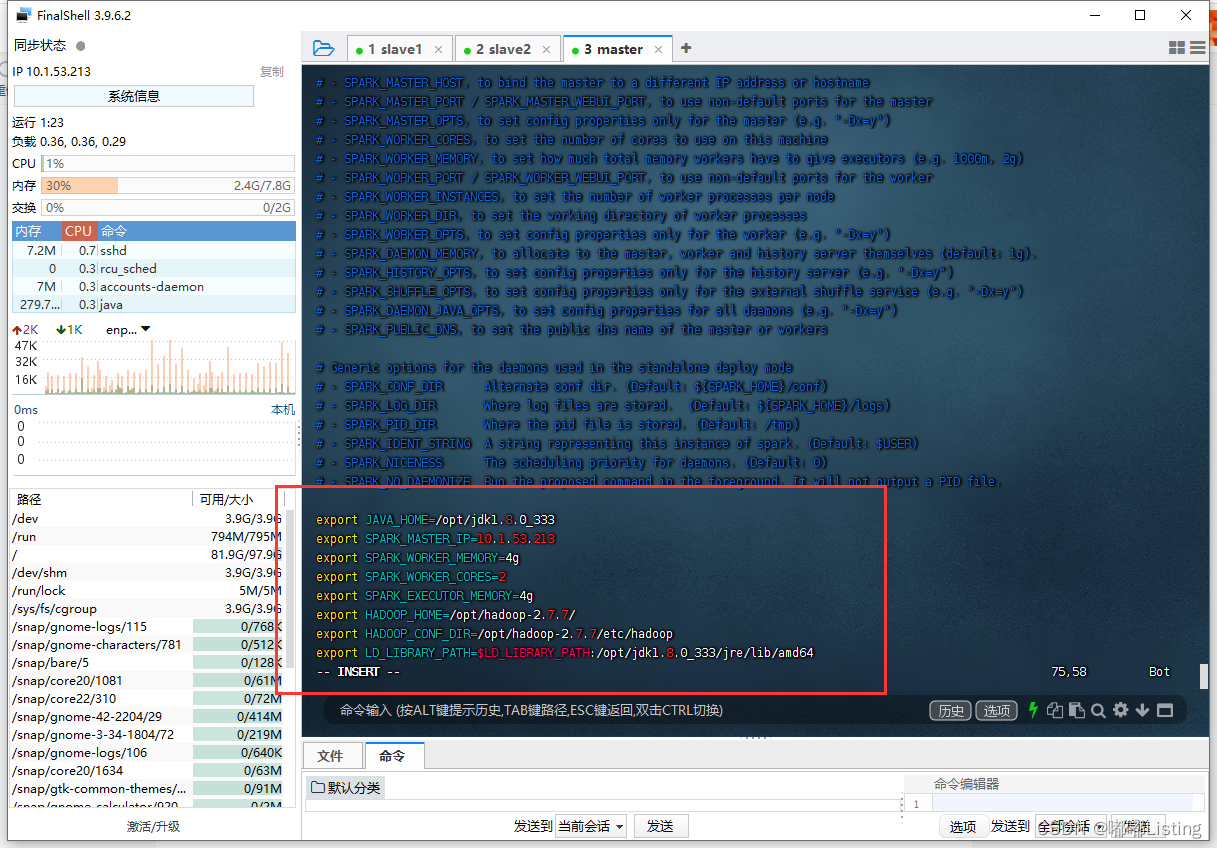
Task: Click the 同步状态 sync status indicator
Action: (x=81, y=45)
